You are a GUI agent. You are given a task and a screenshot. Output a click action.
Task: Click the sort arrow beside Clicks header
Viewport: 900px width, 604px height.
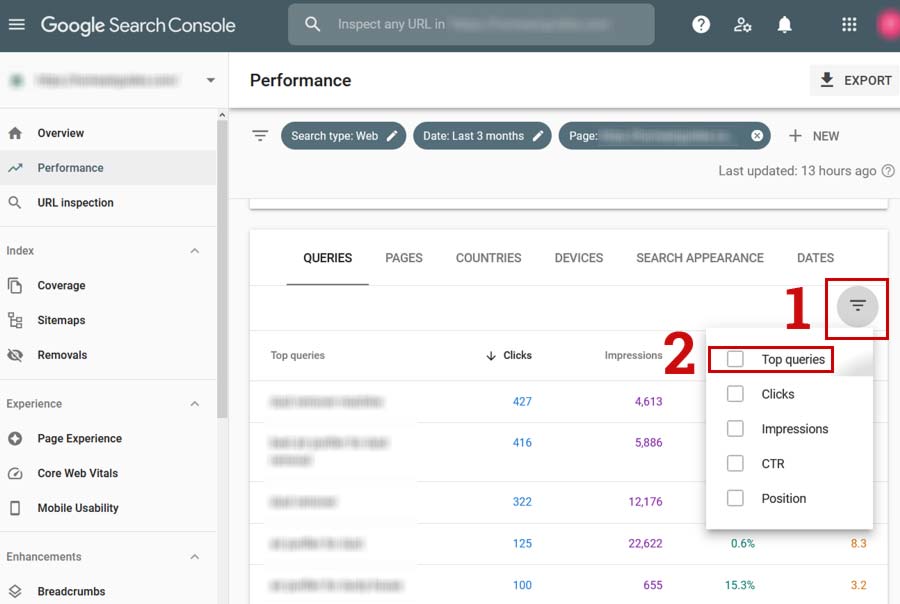point(491,356)
